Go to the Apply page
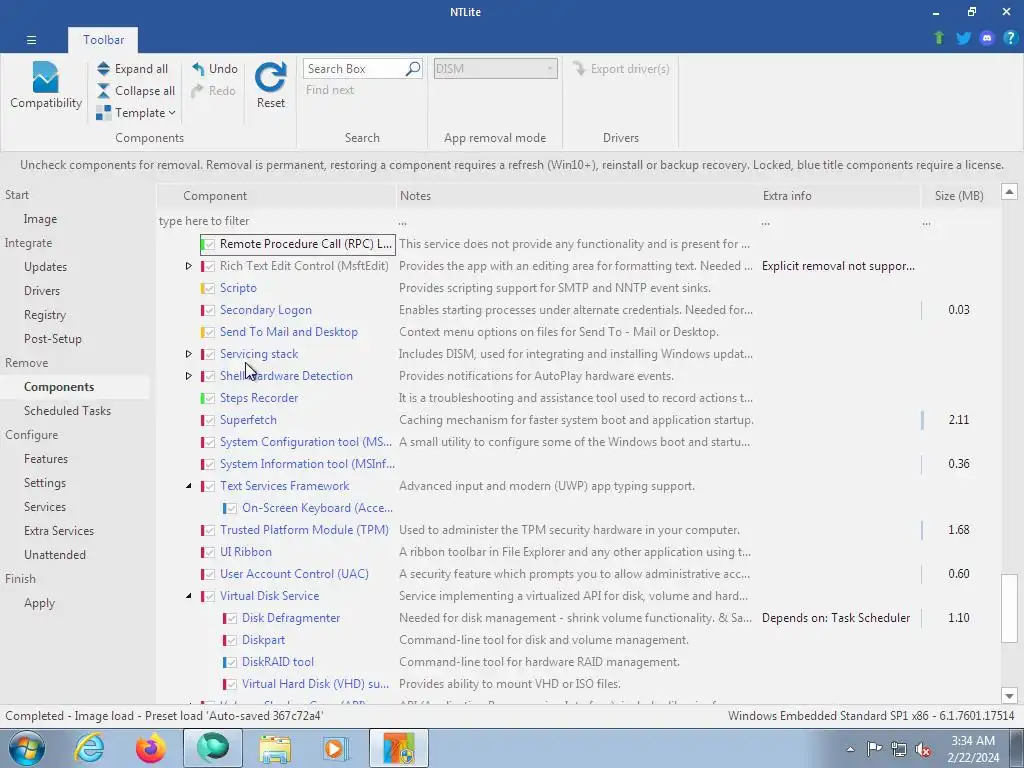Viewport: 1024px width, 768px height. click(x=40, y=603)
